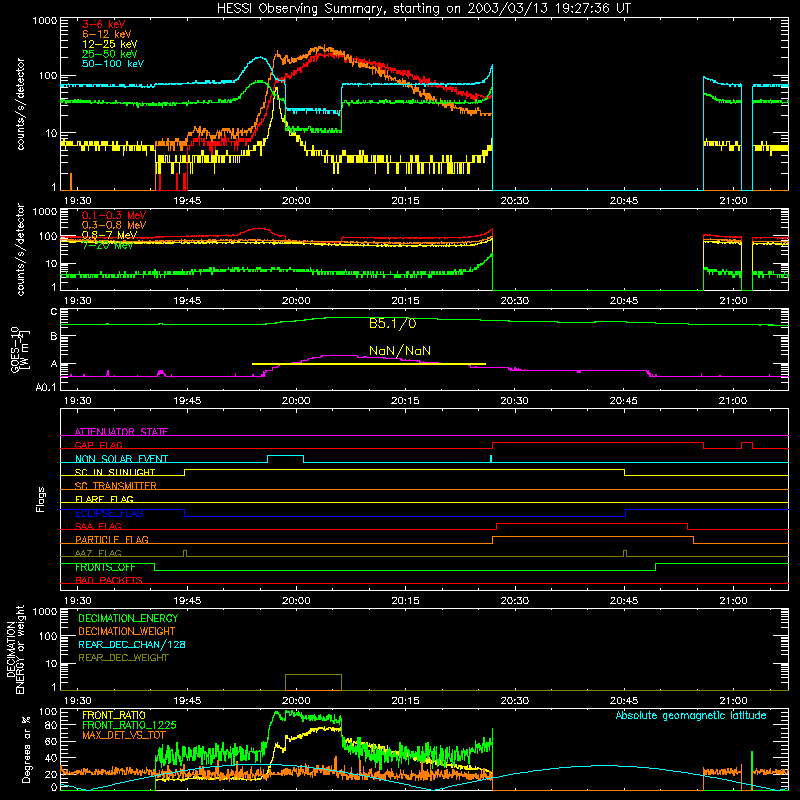The height and width of the screenshot is (800, 800).
Task: Select the 50-100 keV legend label
Action: pyautogui.click(x=113, y=64)
